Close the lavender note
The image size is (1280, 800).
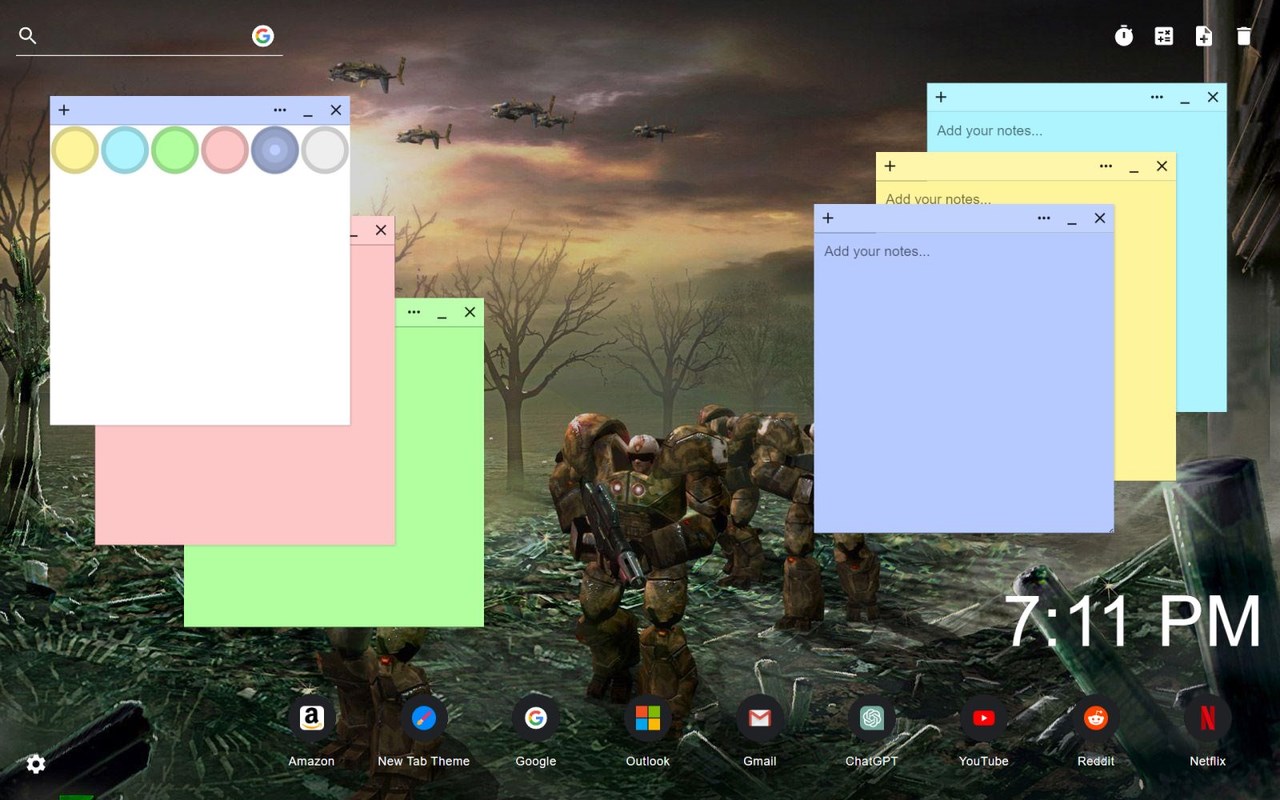point(1100,218)
